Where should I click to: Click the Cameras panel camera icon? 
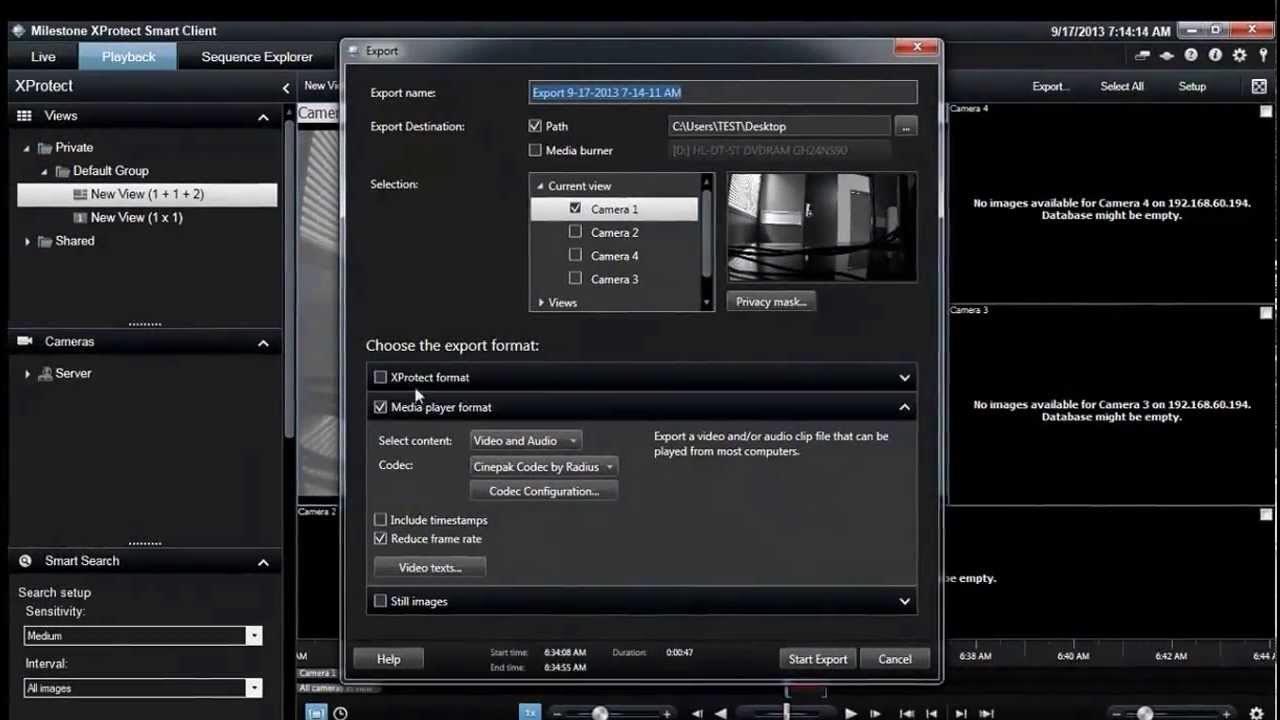[x=25, y=342]
